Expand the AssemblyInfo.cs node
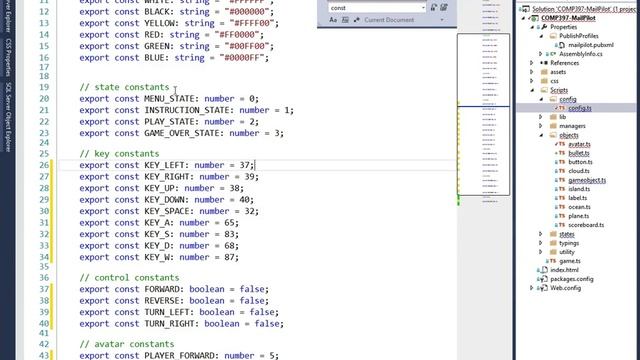The width and height of the screenshot is (640, 360). point(541,54)
